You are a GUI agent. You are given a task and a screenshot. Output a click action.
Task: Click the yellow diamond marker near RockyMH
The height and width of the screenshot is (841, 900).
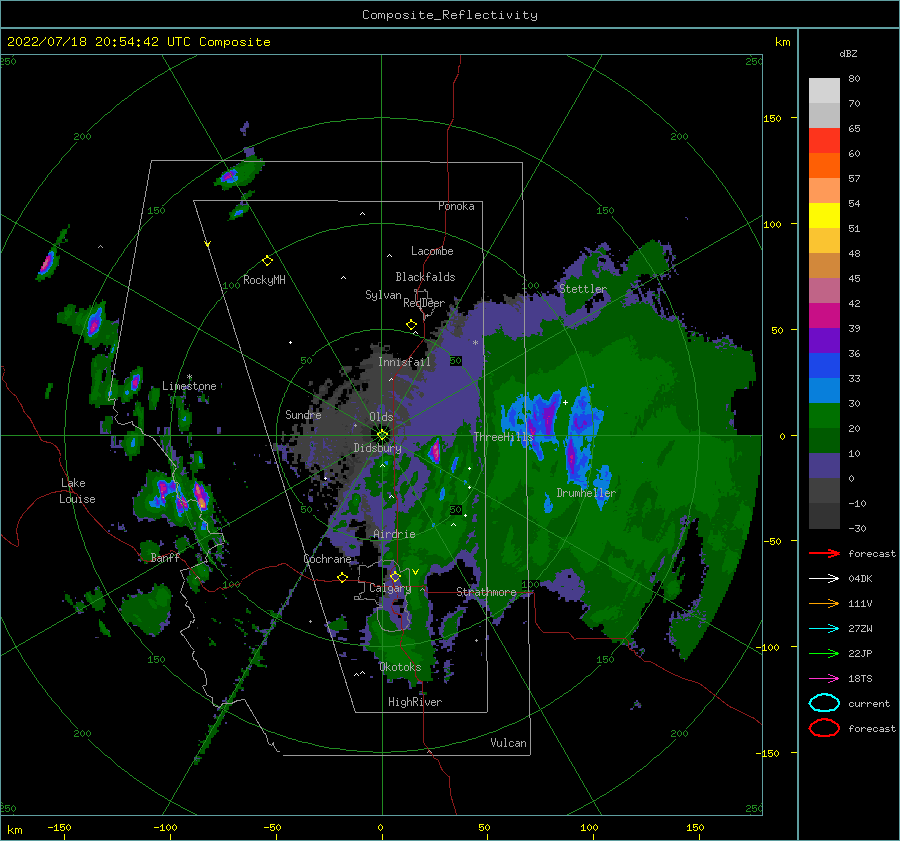point(267,261)
